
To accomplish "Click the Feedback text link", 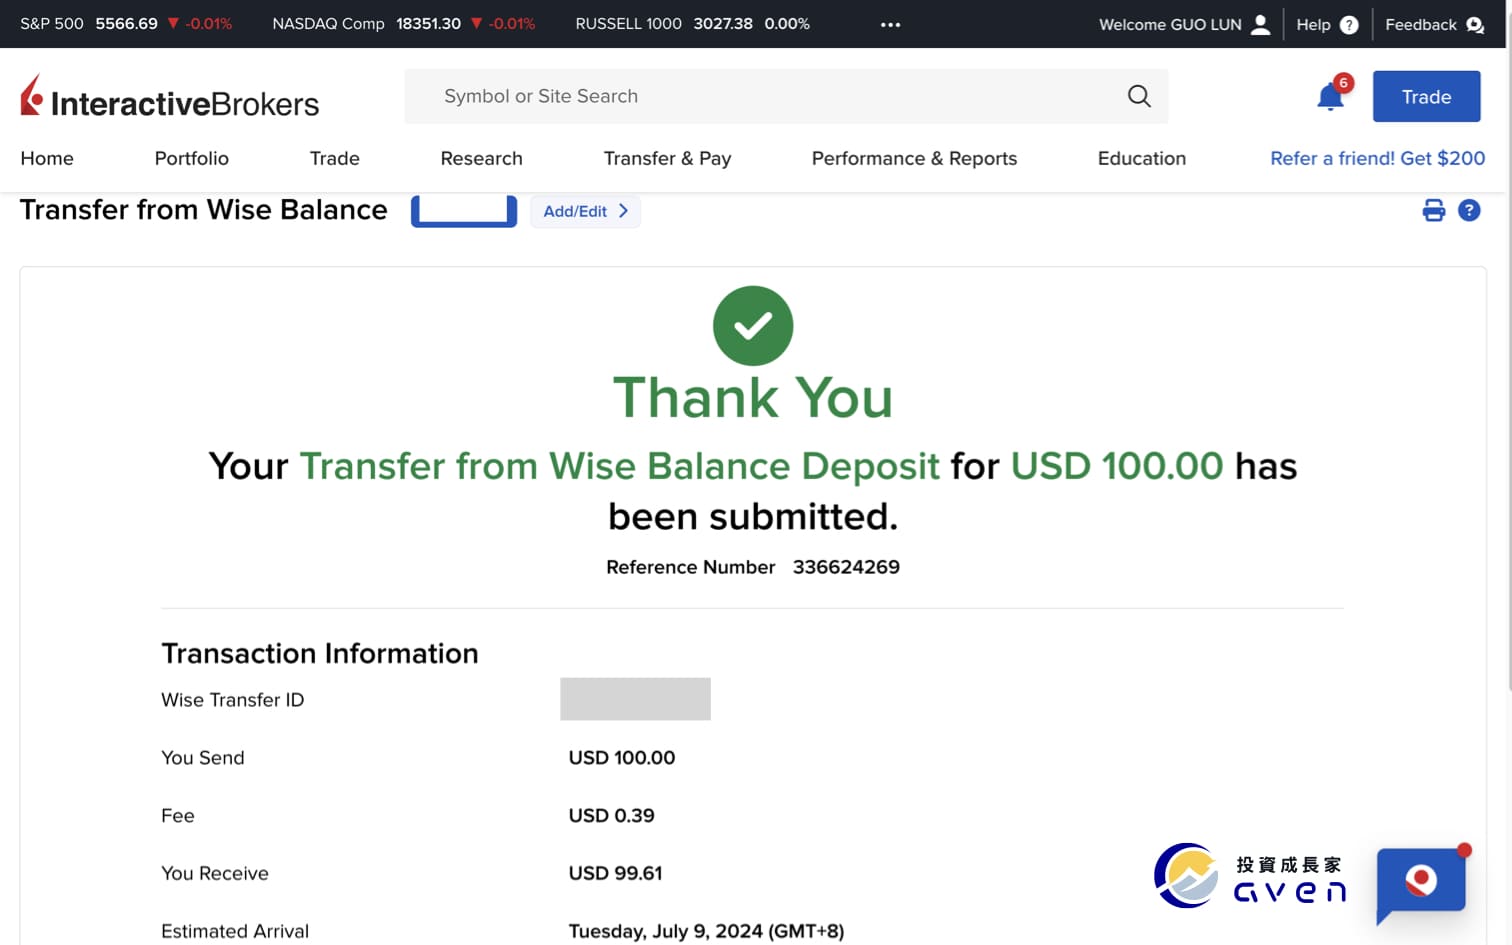I will 1421,24.
